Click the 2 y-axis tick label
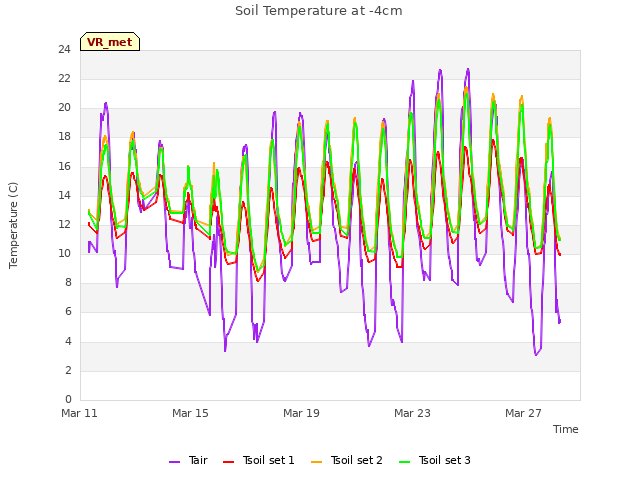This screenshot has height=480, width=640. click(68, 371)
